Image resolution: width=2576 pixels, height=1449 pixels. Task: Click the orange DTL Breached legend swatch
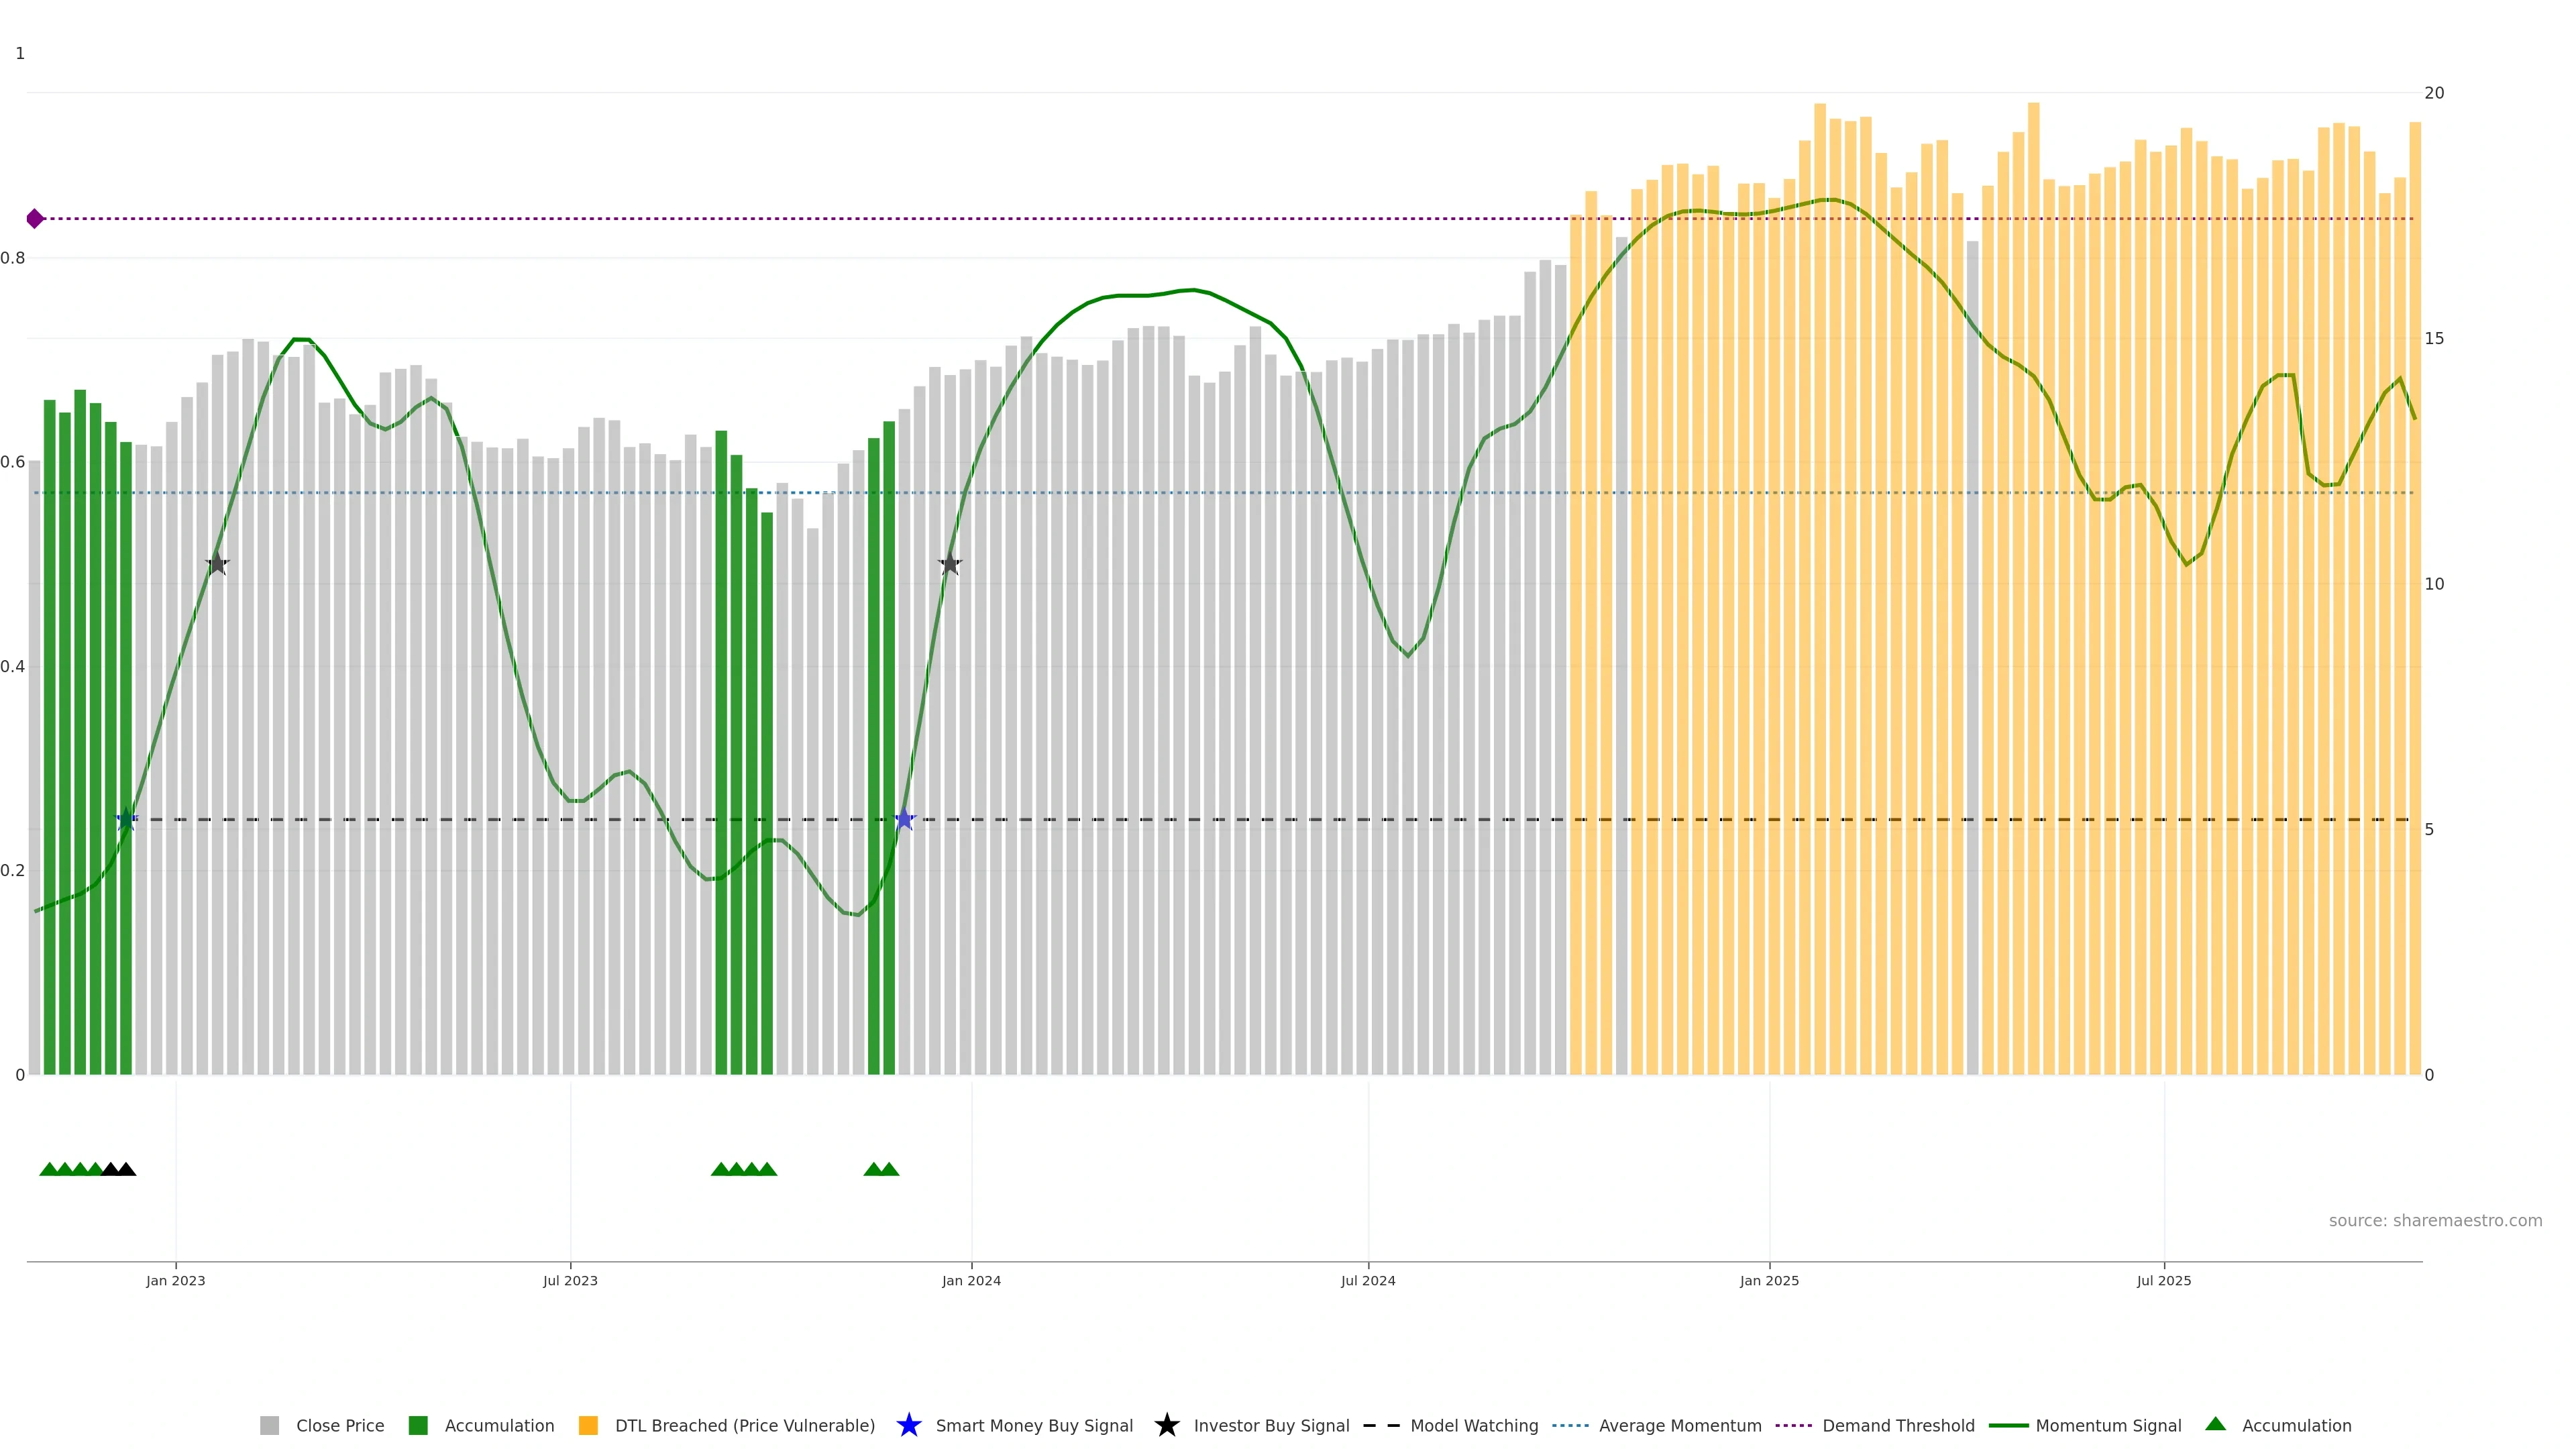click(588, 1426)
